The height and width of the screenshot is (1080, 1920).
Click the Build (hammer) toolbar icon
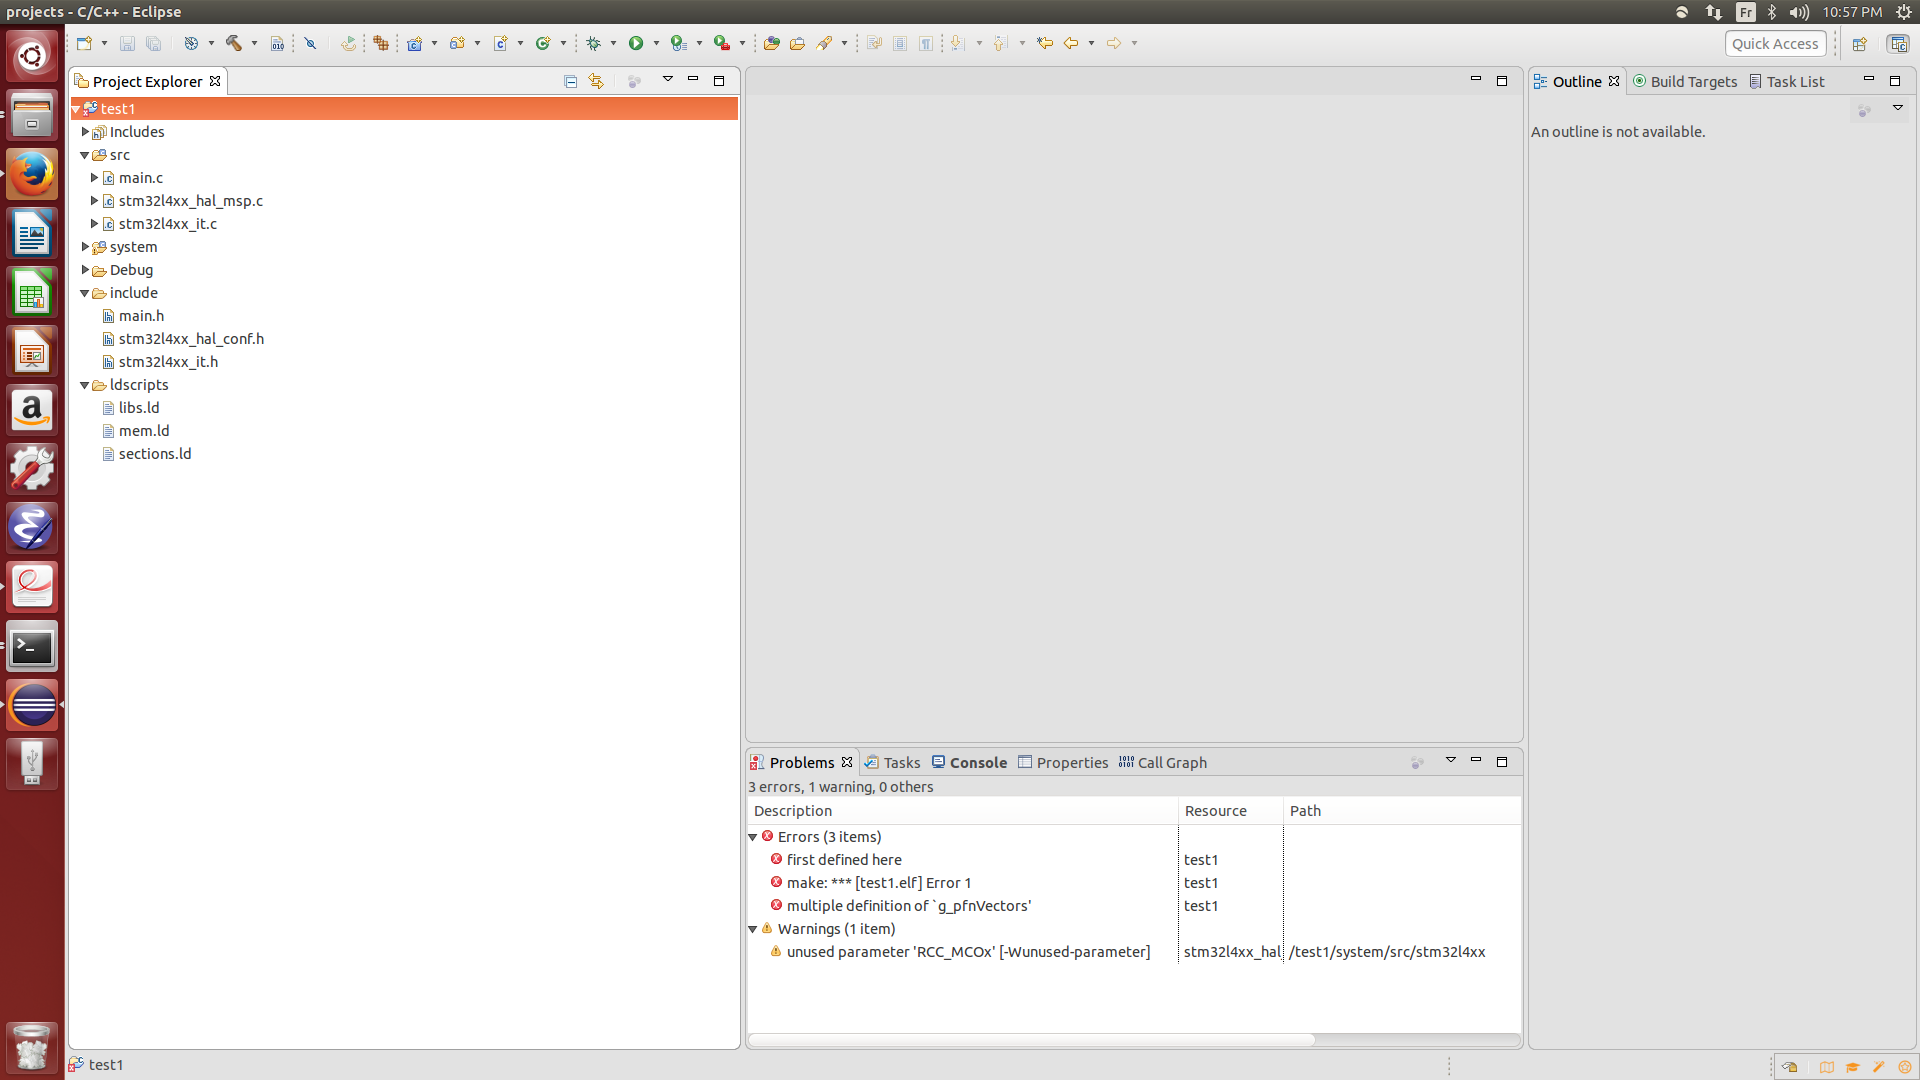tap(234, 43)
